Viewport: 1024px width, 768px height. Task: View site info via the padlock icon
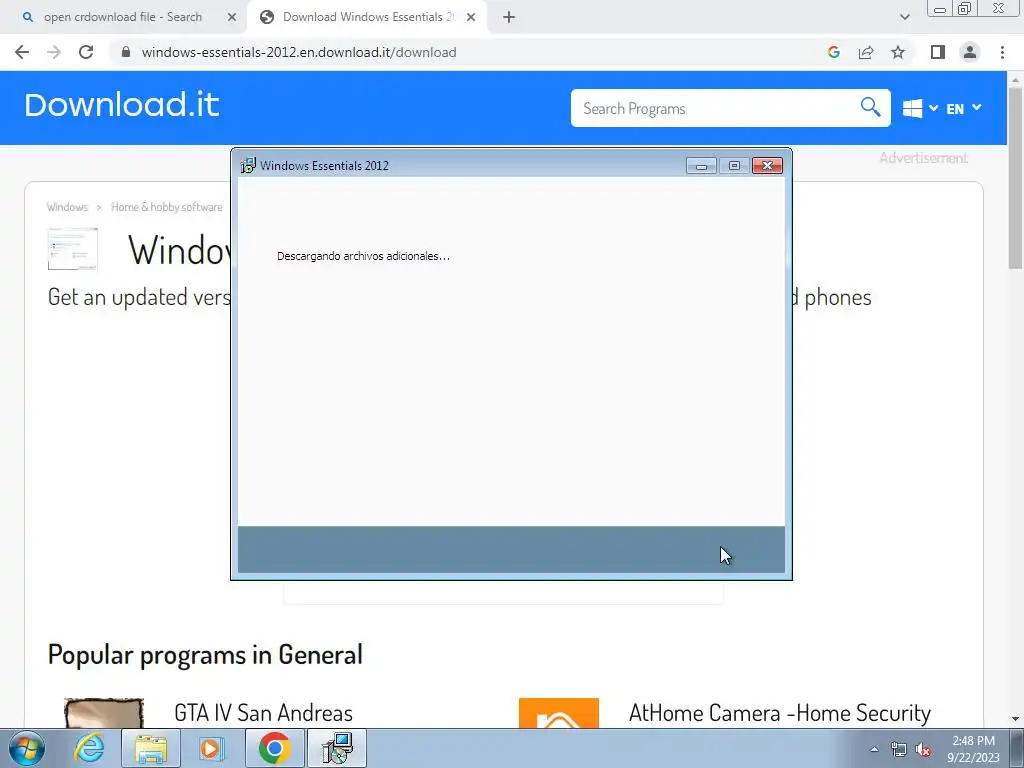(126, 52)
